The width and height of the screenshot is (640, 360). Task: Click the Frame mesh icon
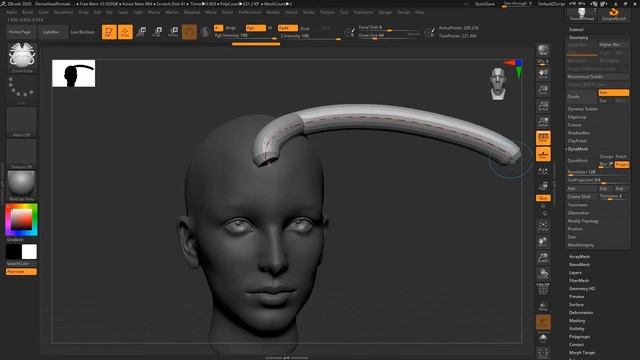(x=543, y=226)
